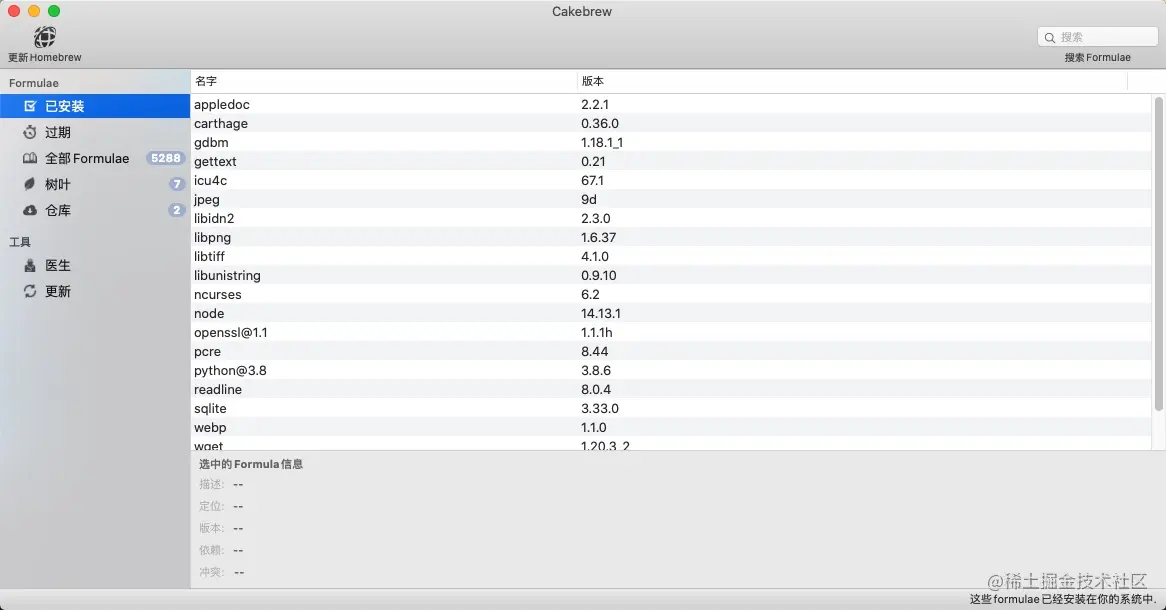Click the 更新 refresh arrows icon
This screenshot has width=1166, height=610.
pyautogui.click(x=30, y=292)
